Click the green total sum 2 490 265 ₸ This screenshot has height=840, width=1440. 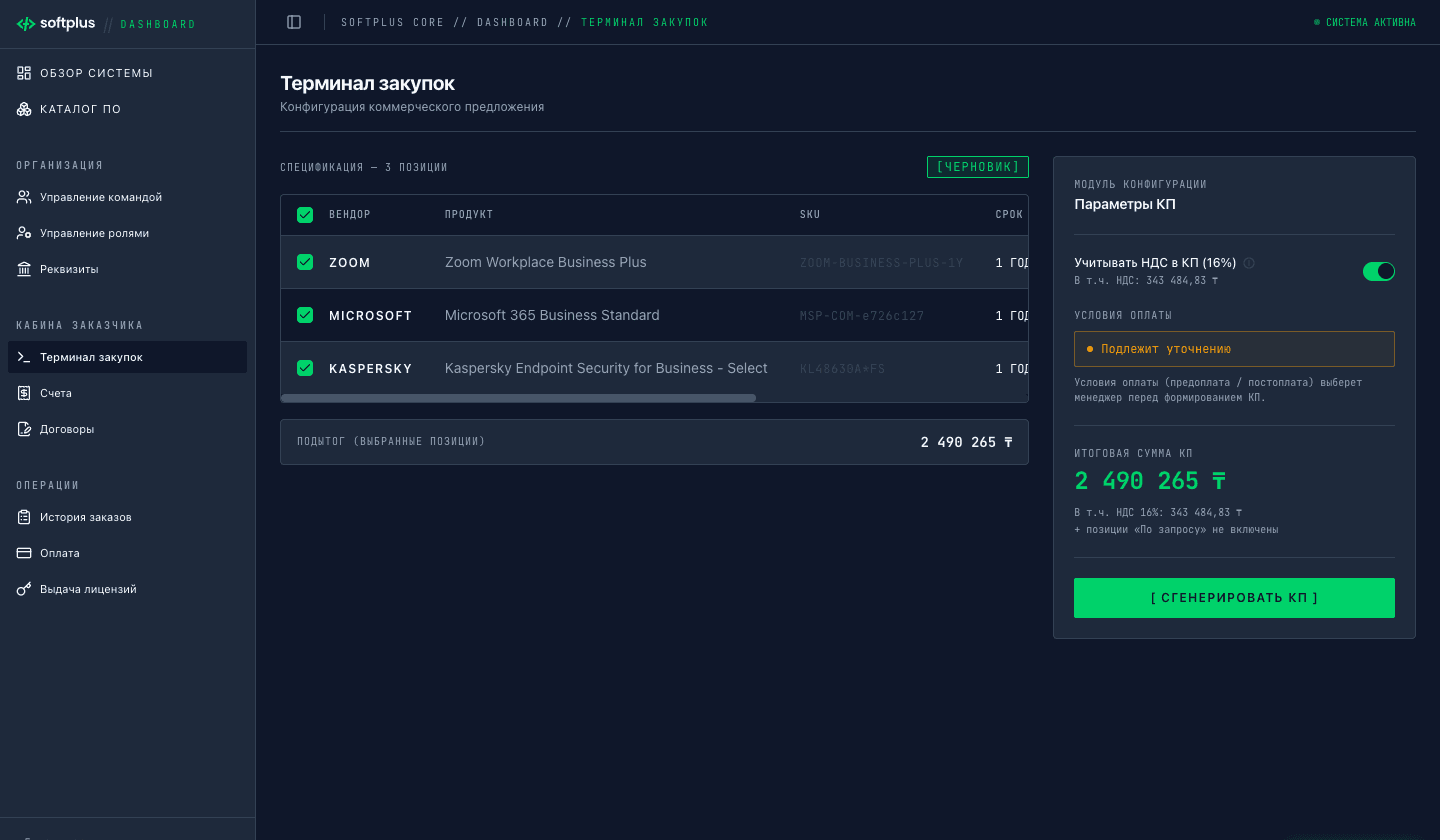(x=1150, y=481)
